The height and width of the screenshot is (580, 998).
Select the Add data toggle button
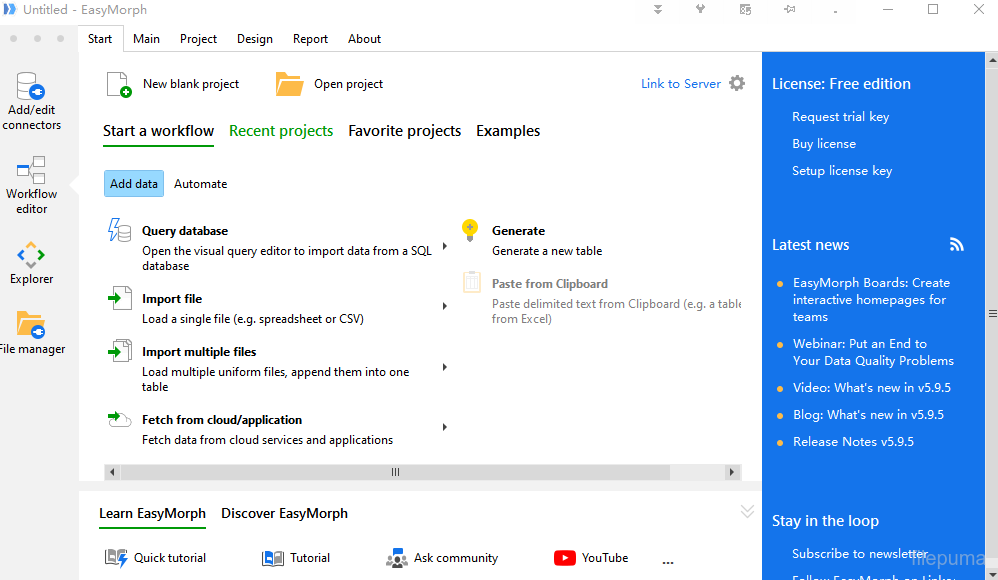tap(134, 184)
